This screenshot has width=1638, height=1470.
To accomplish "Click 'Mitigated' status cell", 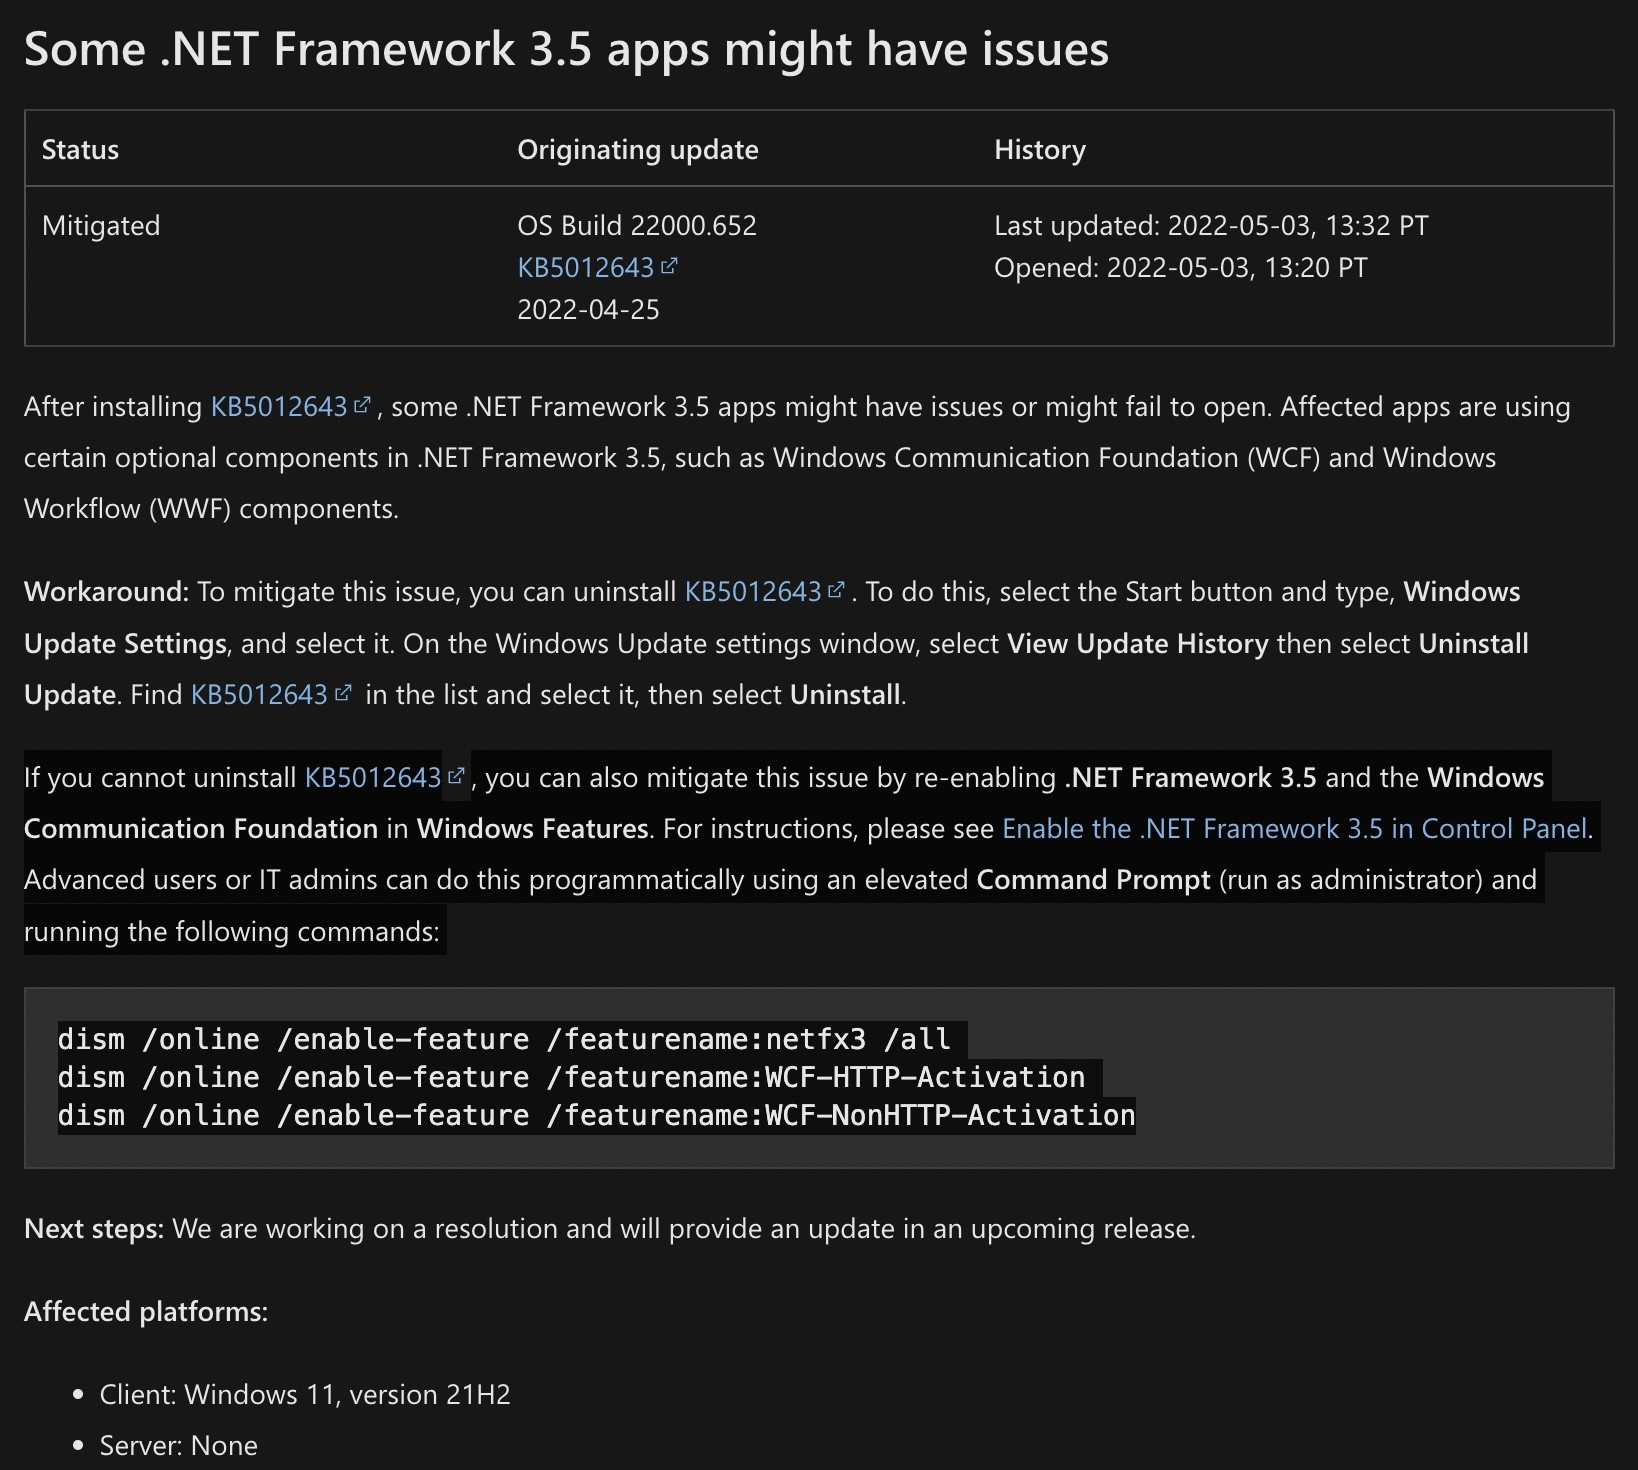I will point(101,226).
